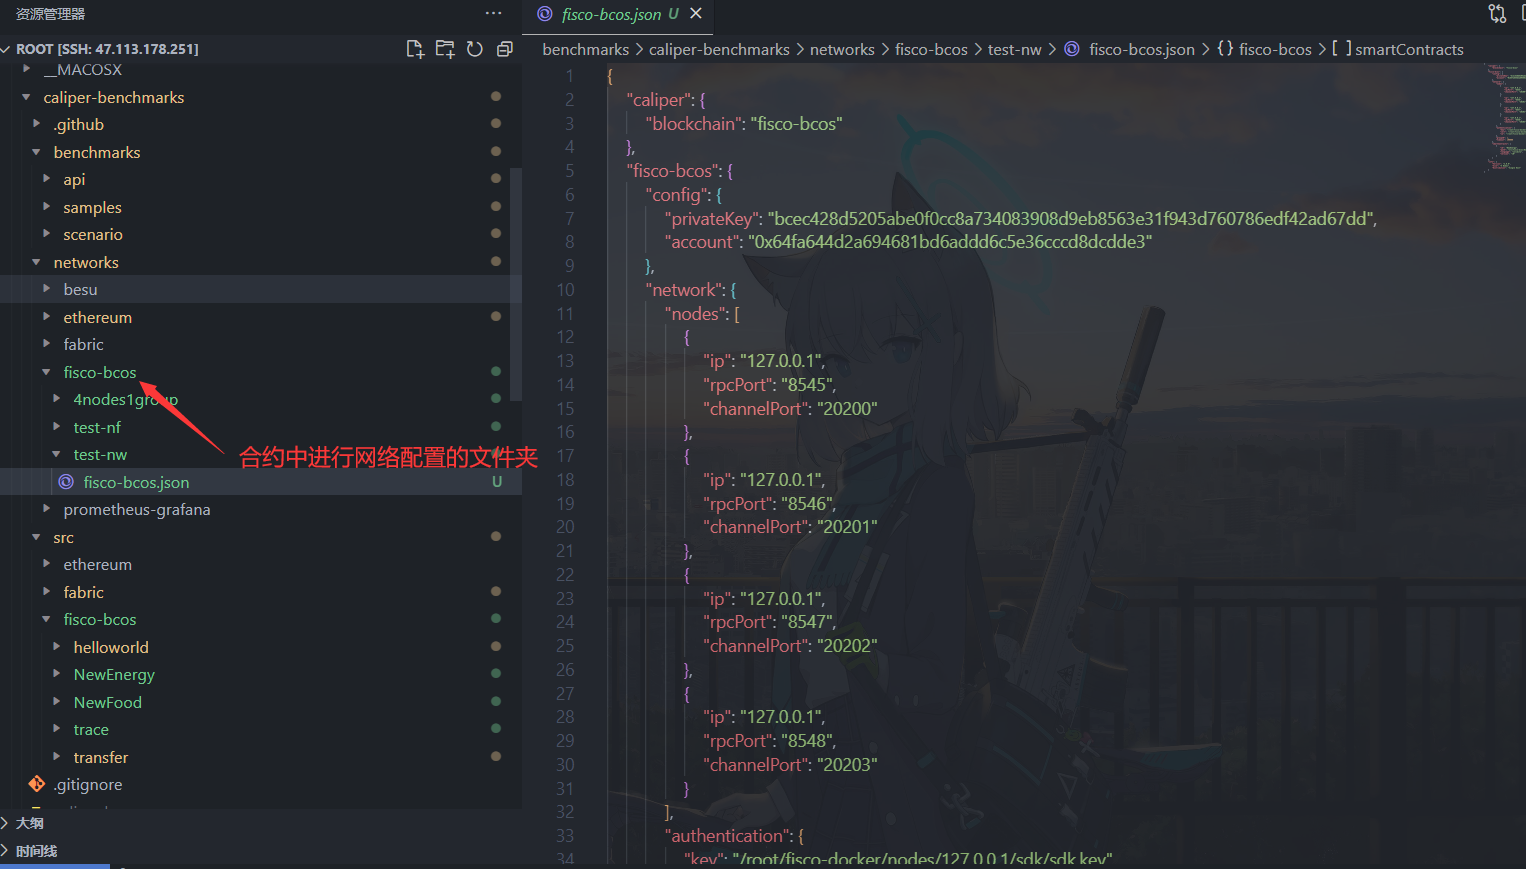
Task: Click test-nw in the breadcrumb path
Action: pyautogui.click(x=1014, y=49)
